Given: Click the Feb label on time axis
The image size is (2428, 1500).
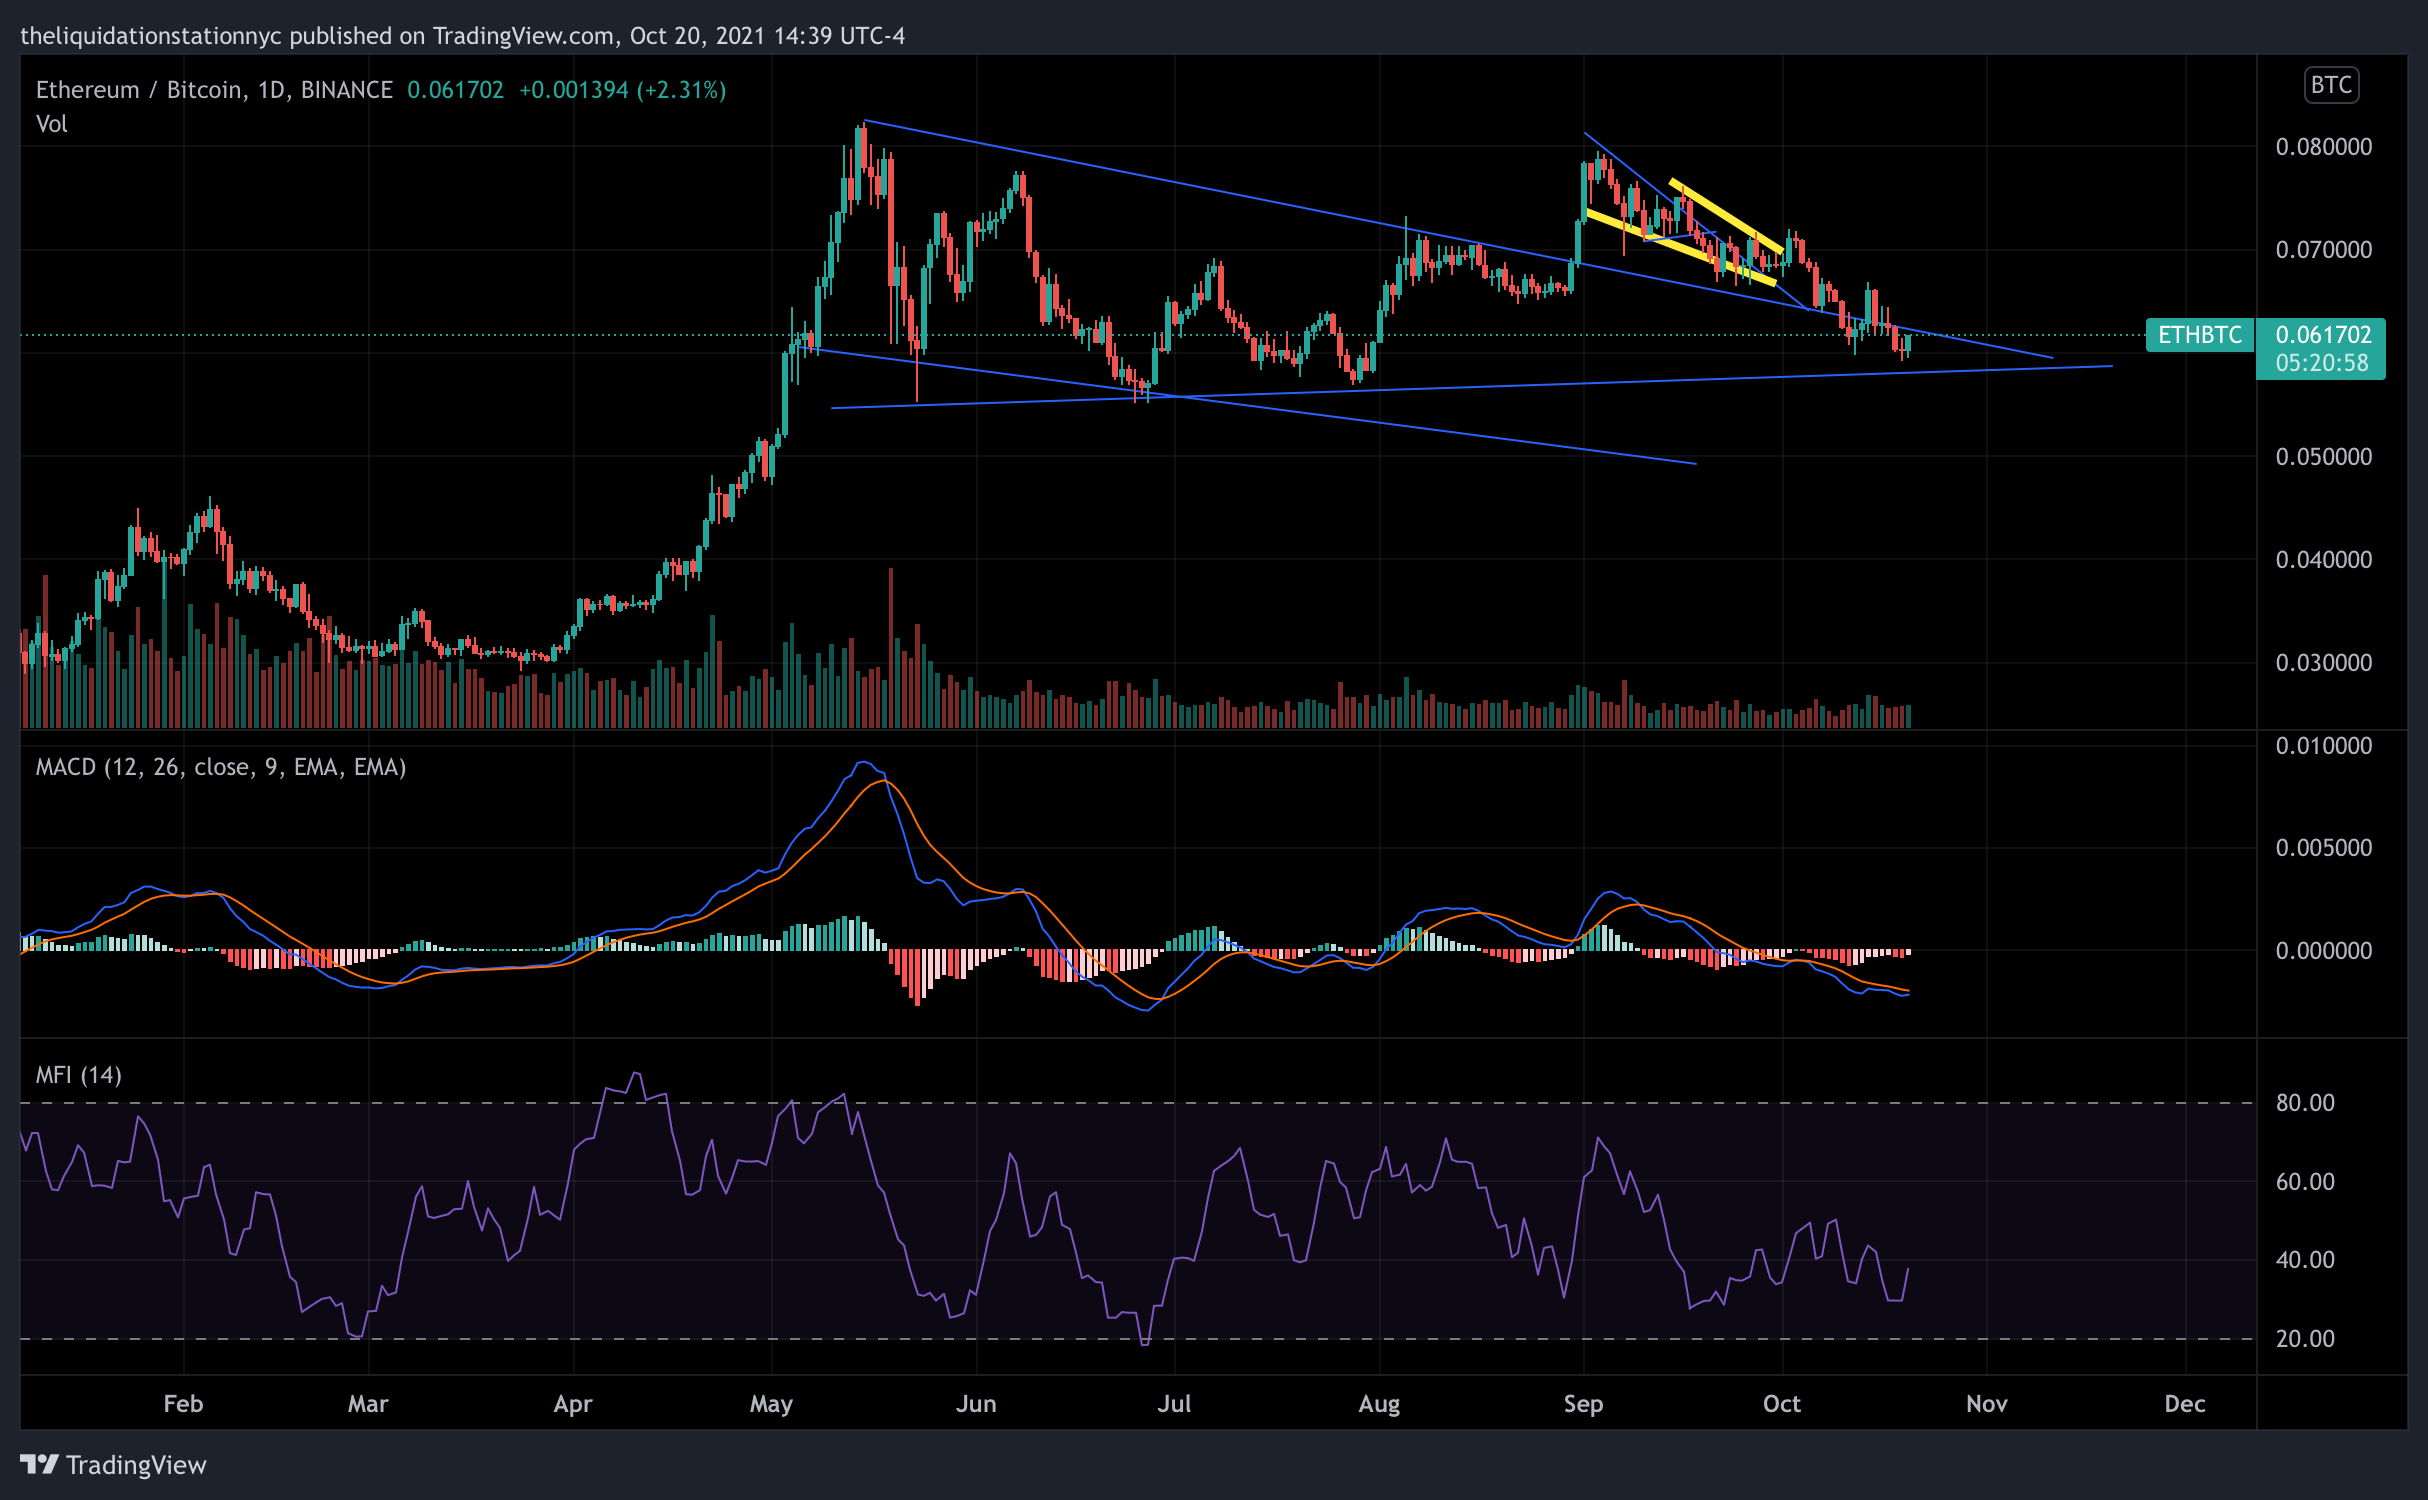Looking at the screenshot, I should tap(183, 1404).
